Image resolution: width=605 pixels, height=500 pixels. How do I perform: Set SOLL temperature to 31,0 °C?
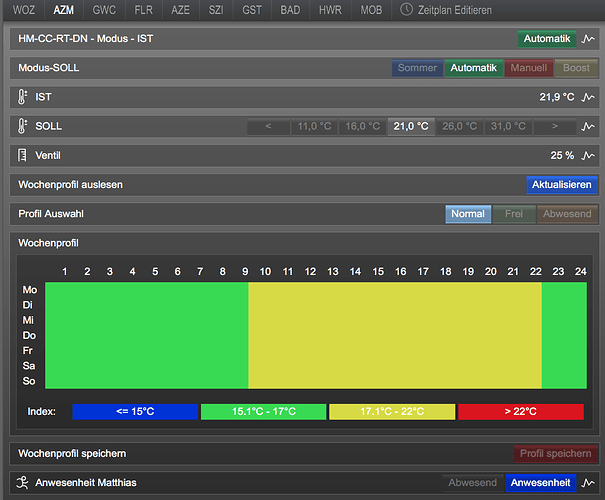coord(508,127)
